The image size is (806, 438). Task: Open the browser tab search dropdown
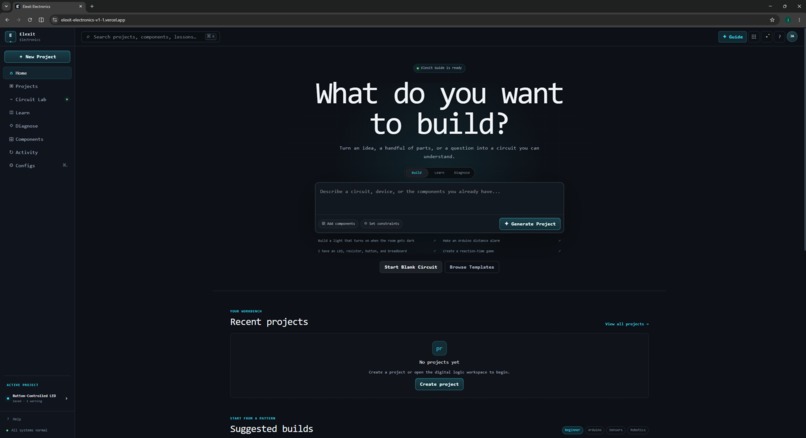point(6,7)
